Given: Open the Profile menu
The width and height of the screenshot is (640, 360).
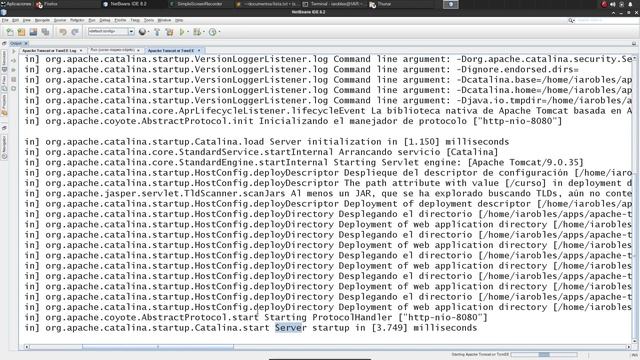Looking at the screenshot, I should pos(120,20).
